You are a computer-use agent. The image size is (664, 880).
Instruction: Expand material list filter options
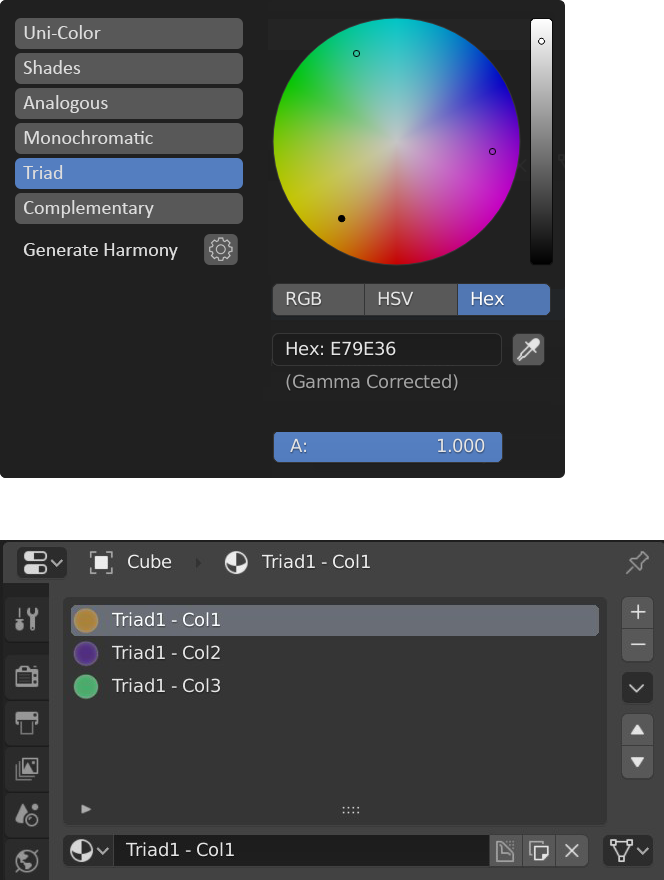[x=86, y=809]
